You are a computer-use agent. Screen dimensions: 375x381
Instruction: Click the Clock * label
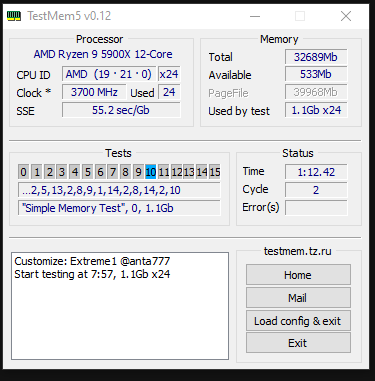coord(34,93)
